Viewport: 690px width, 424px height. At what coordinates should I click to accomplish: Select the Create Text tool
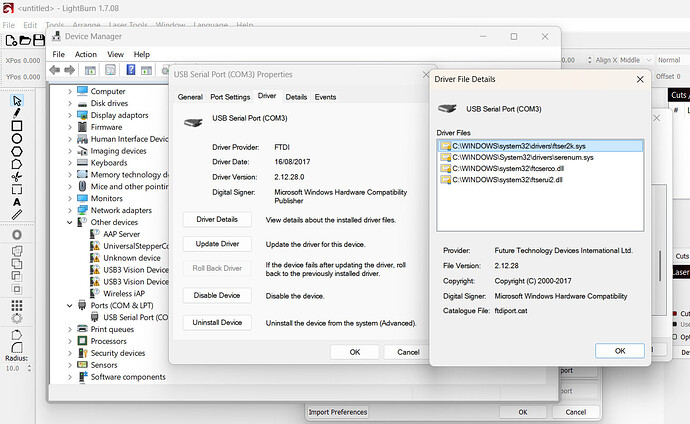pos(17,202)
